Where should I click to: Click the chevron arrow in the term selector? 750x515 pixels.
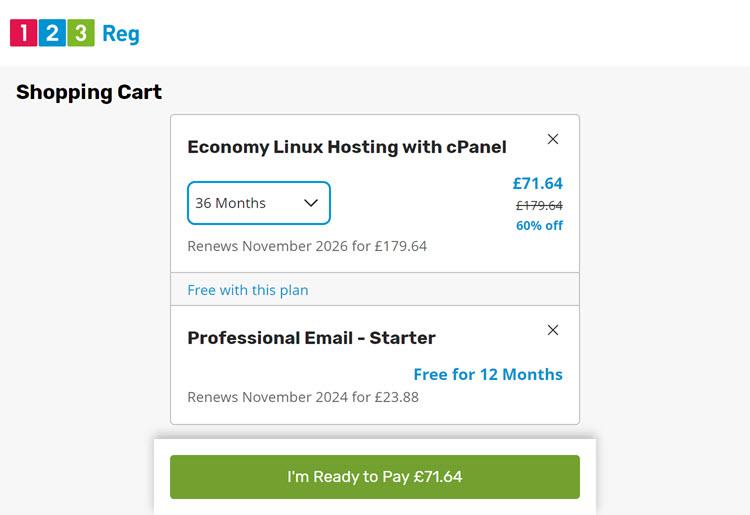coord(311,203)
